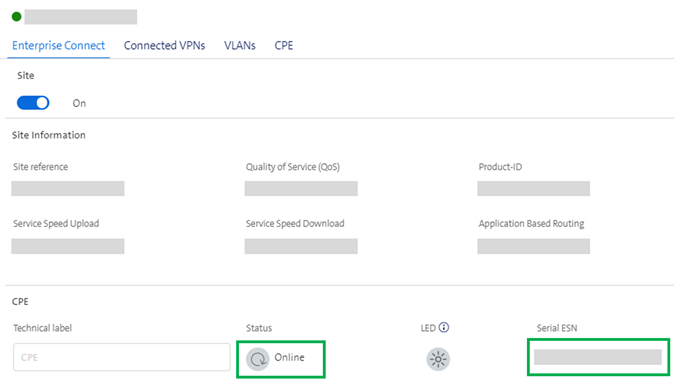
Task: Click the green online status dot
Action: [x=16, y=17]
